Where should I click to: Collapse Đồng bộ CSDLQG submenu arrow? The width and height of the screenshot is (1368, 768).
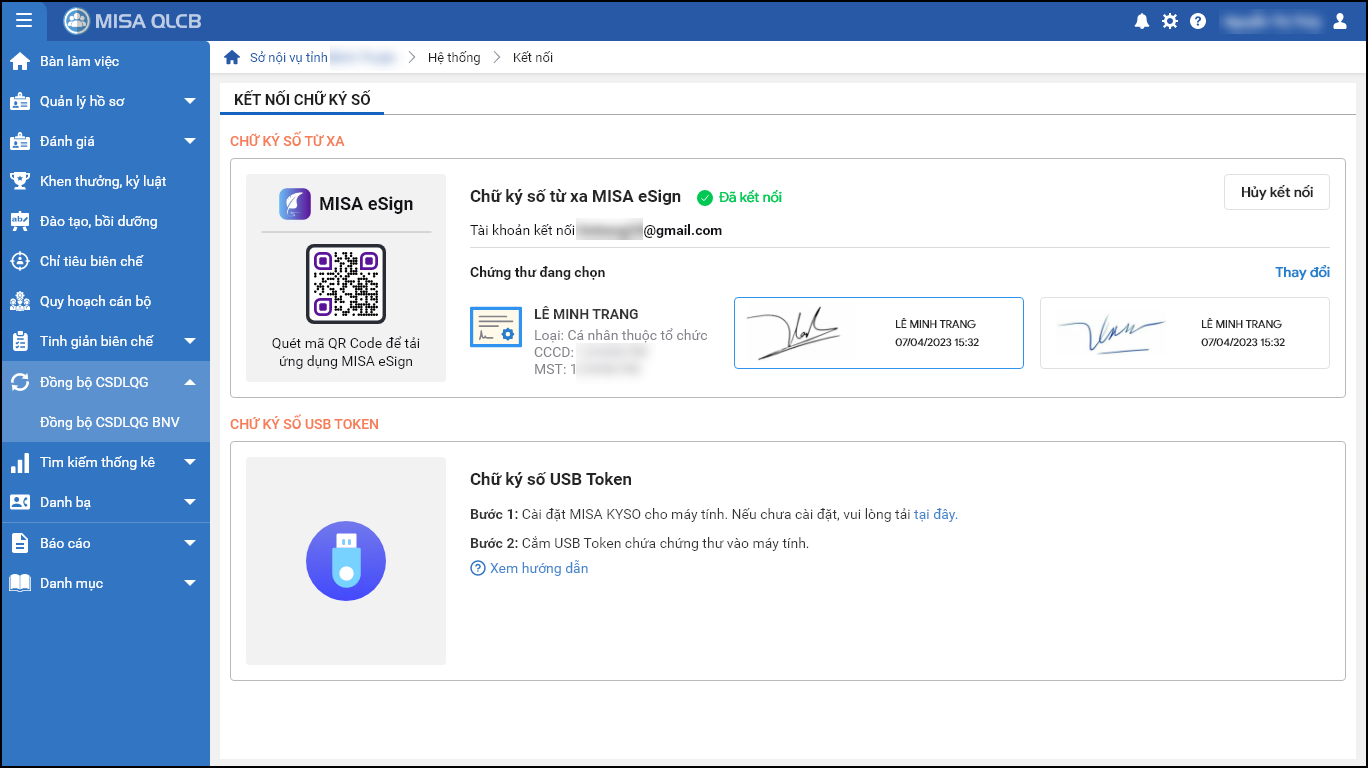click(x=190, y=382)
